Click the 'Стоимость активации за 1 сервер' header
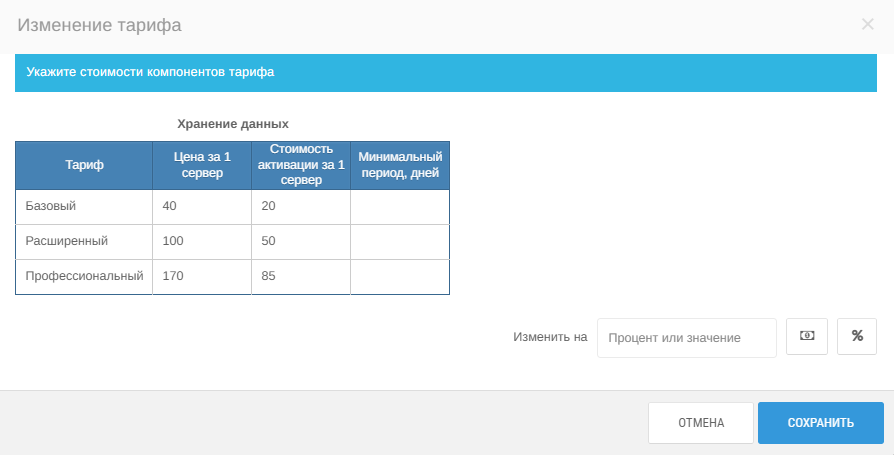 (x=301, y=165)
